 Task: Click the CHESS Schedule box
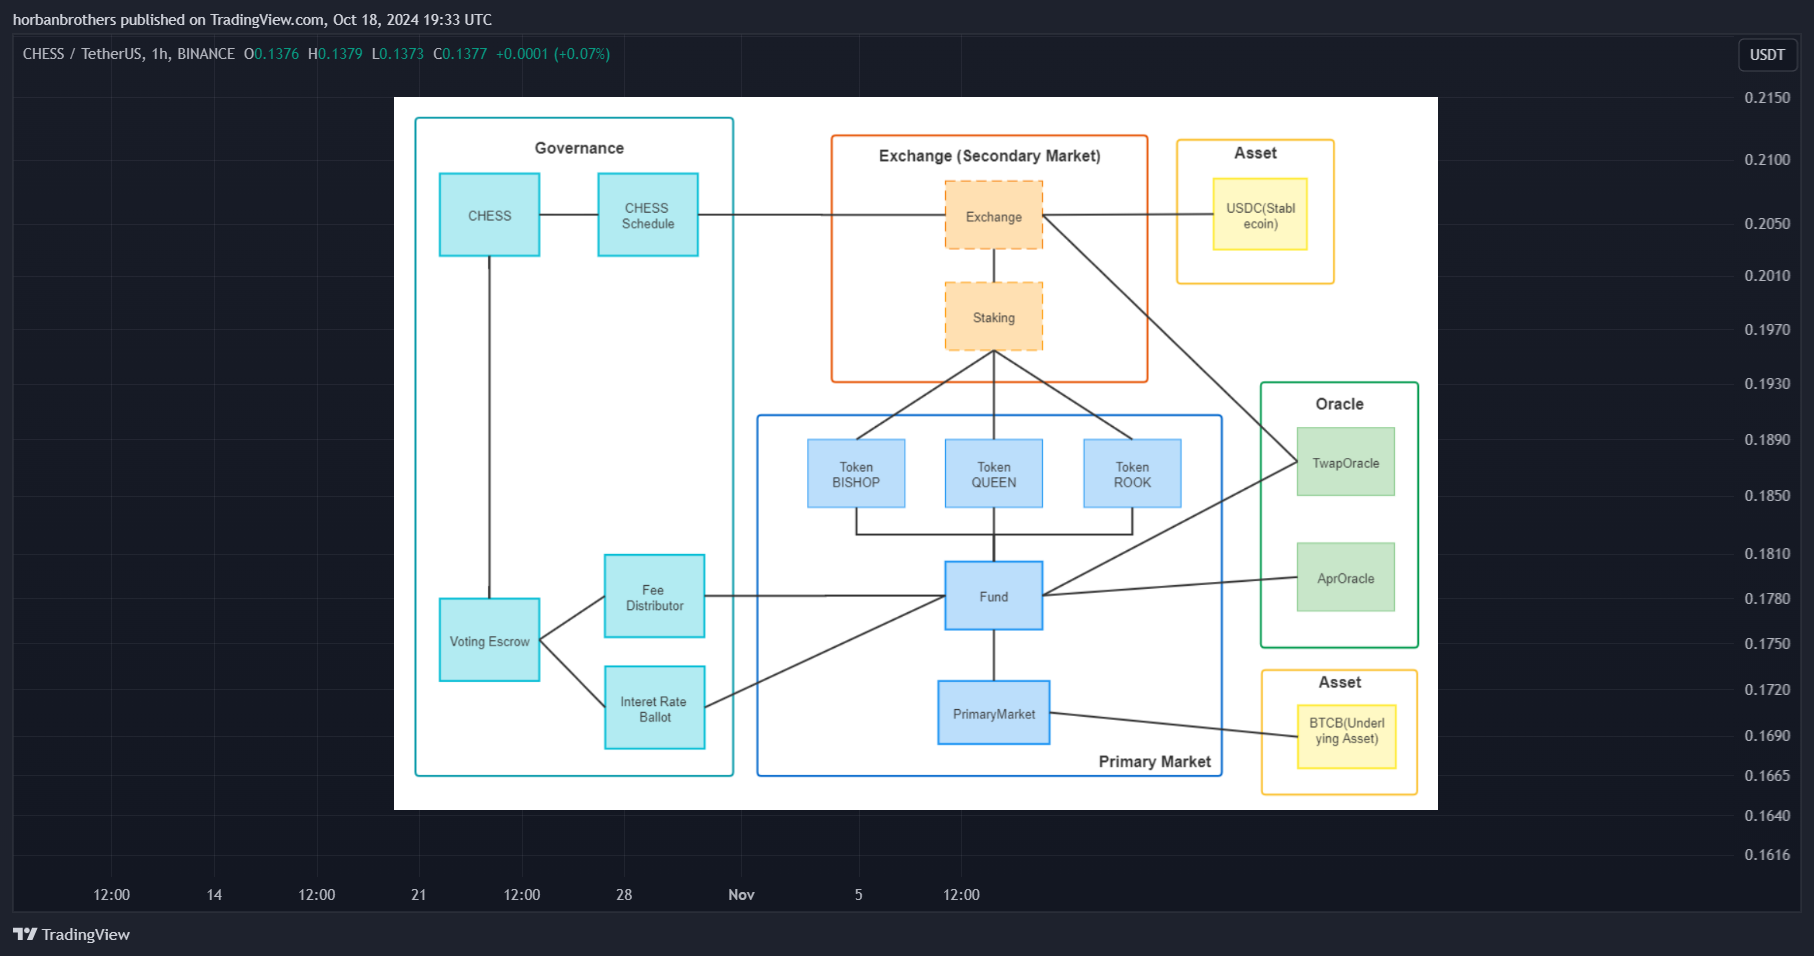click(648, 215)
